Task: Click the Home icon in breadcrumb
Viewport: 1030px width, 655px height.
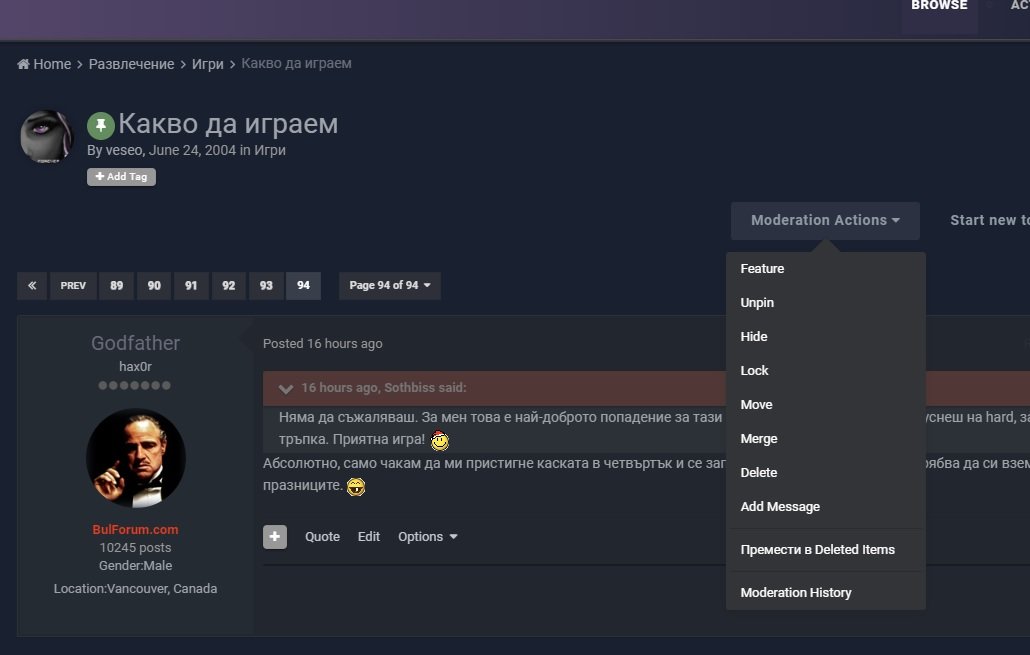Action: click(23, 64)
